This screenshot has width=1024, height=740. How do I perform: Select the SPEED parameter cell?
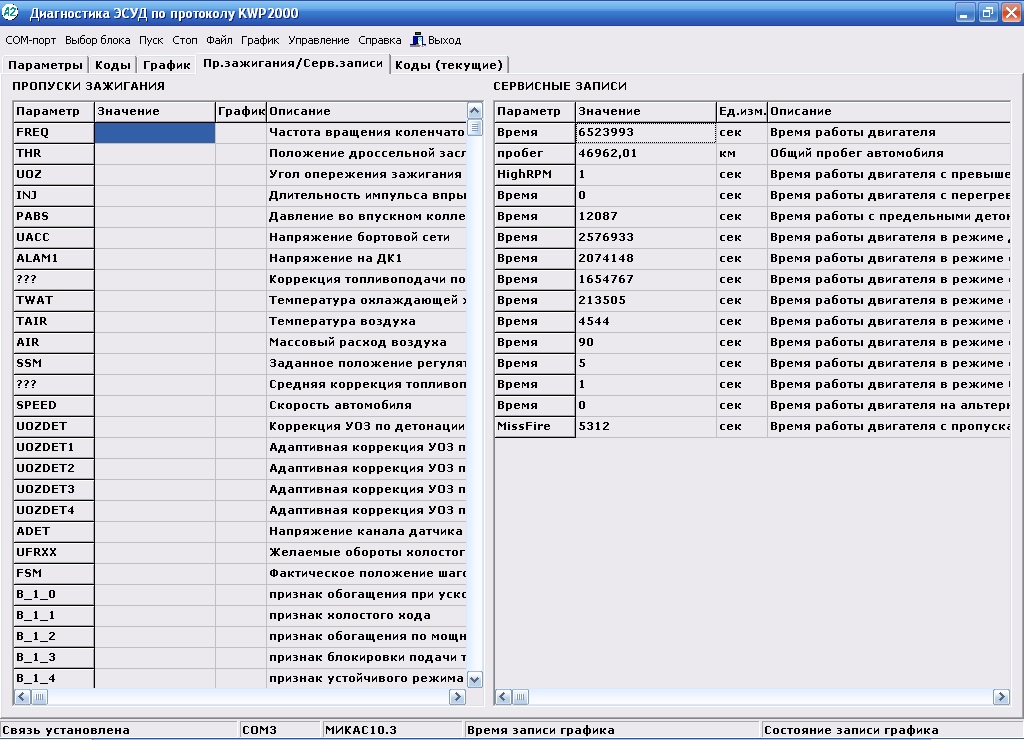54,405
